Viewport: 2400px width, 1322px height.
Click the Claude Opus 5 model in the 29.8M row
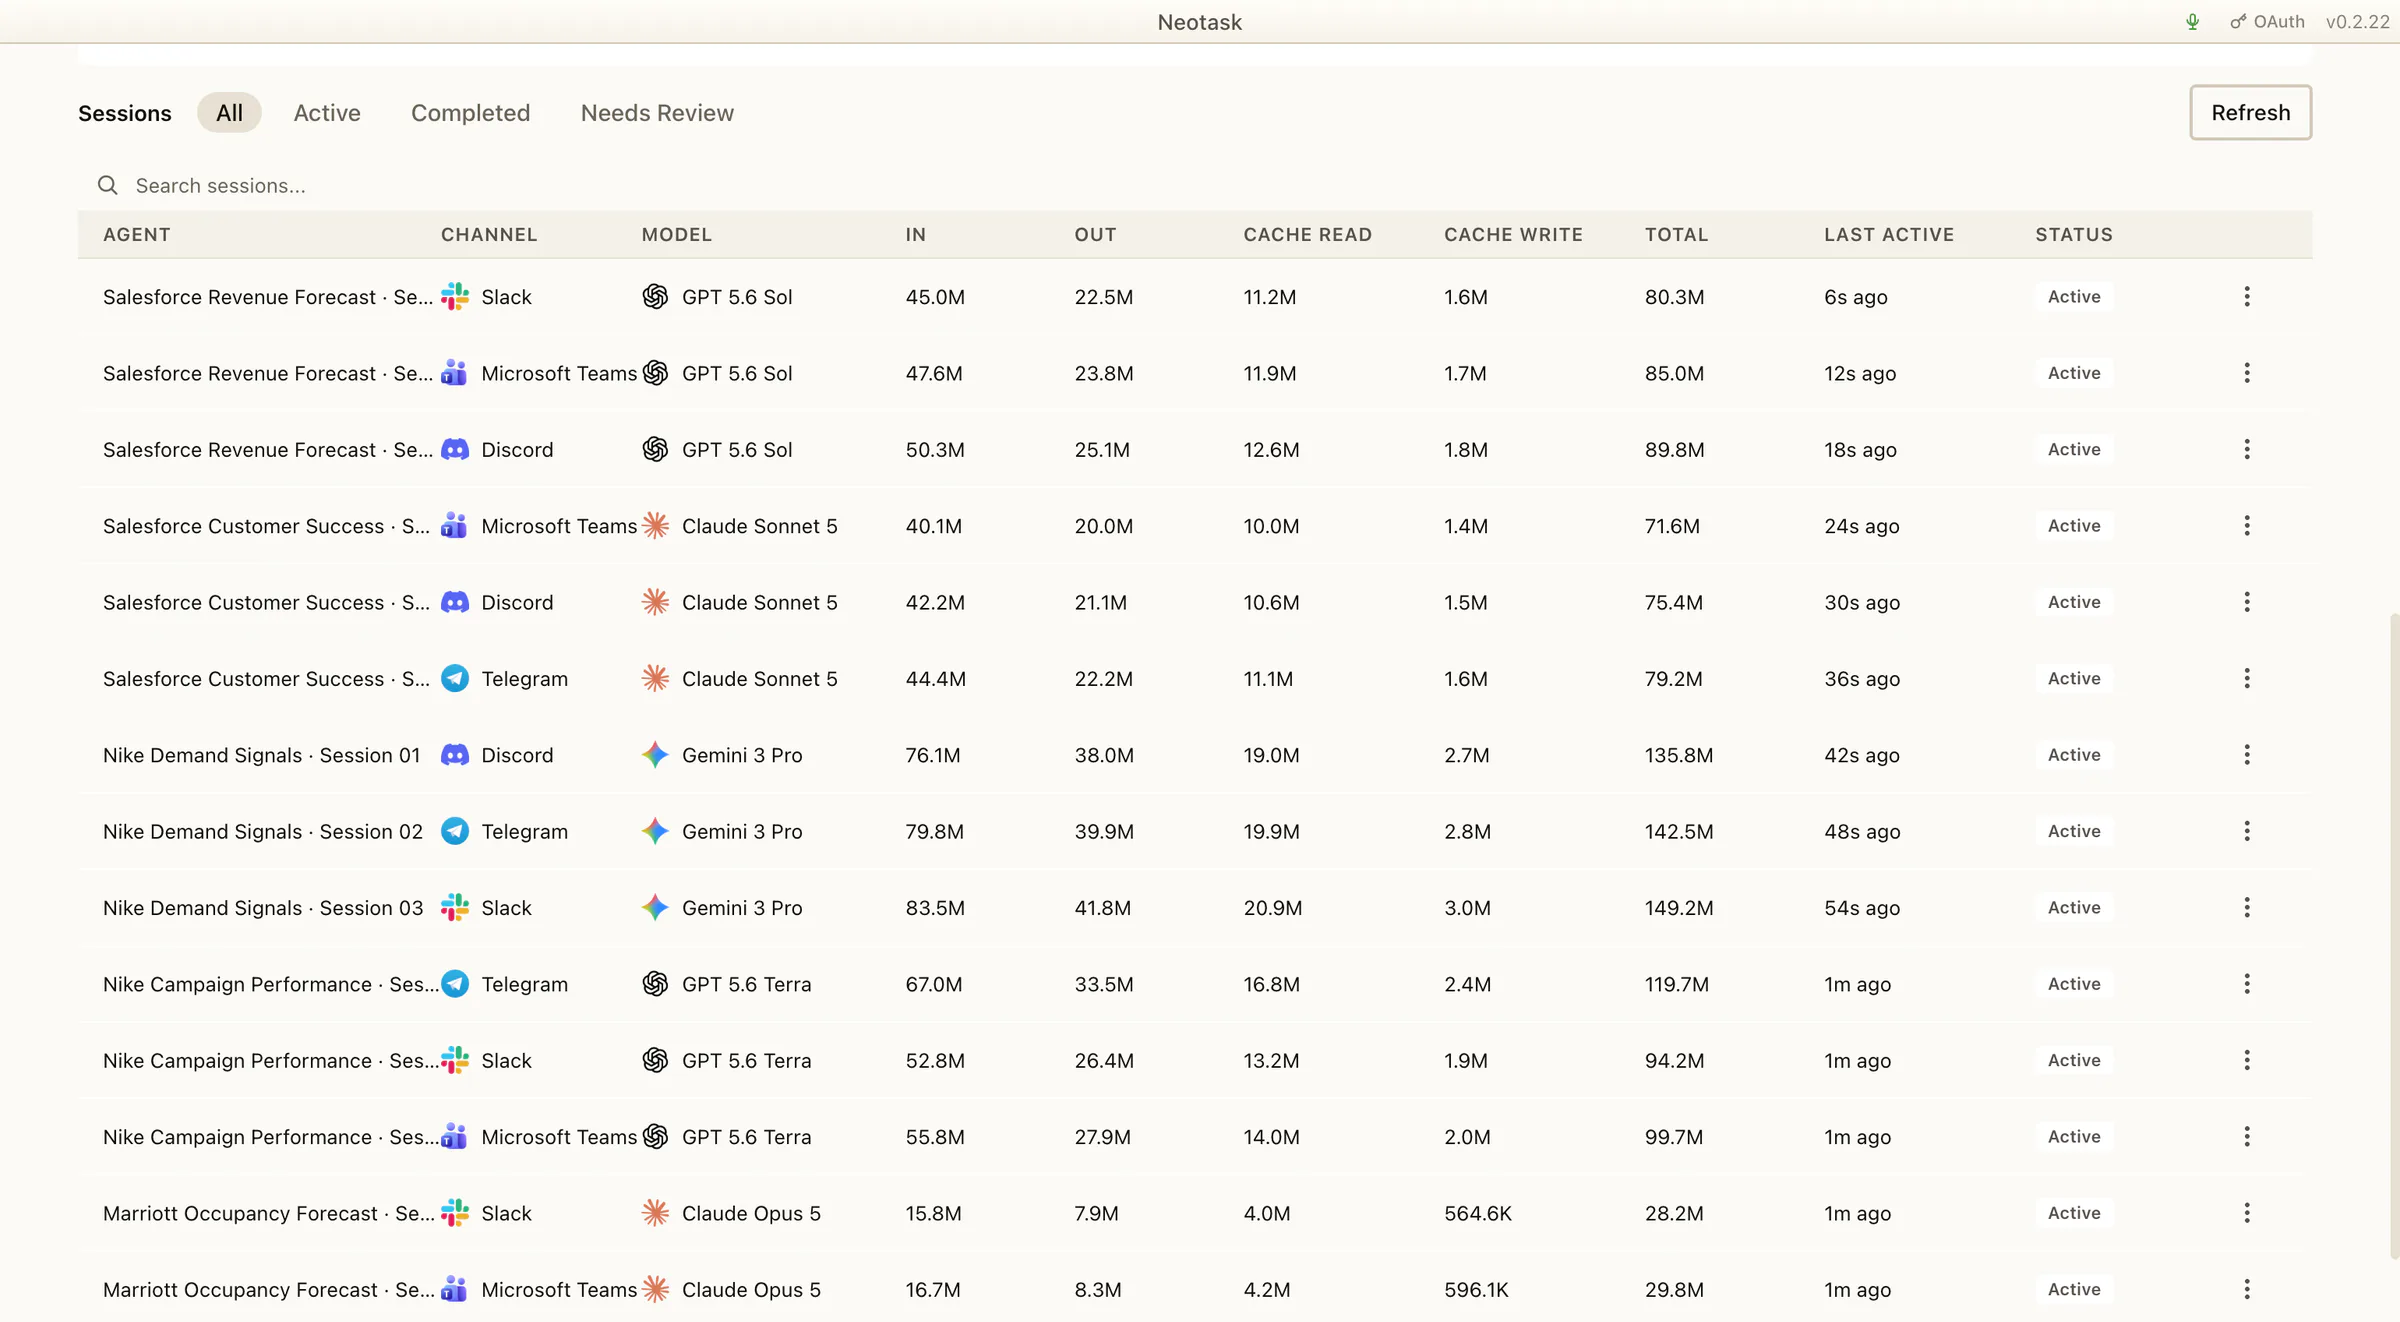click(751, 1290)
